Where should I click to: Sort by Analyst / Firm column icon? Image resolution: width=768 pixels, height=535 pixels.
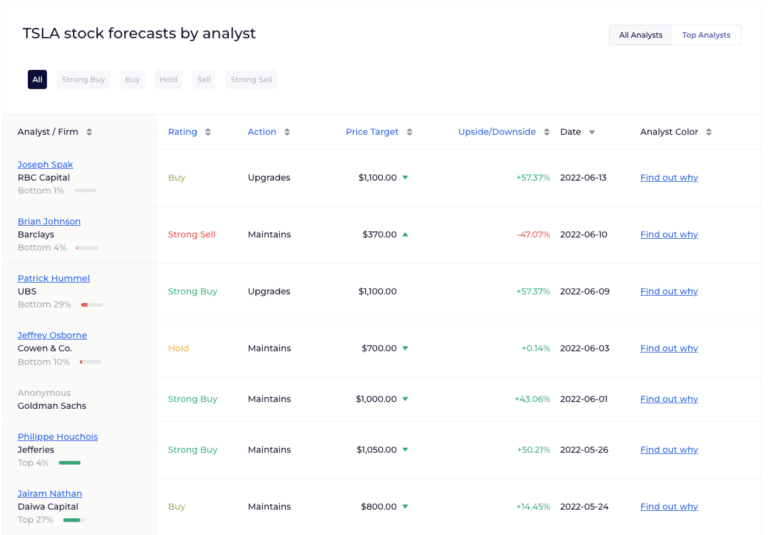[89, 132]
